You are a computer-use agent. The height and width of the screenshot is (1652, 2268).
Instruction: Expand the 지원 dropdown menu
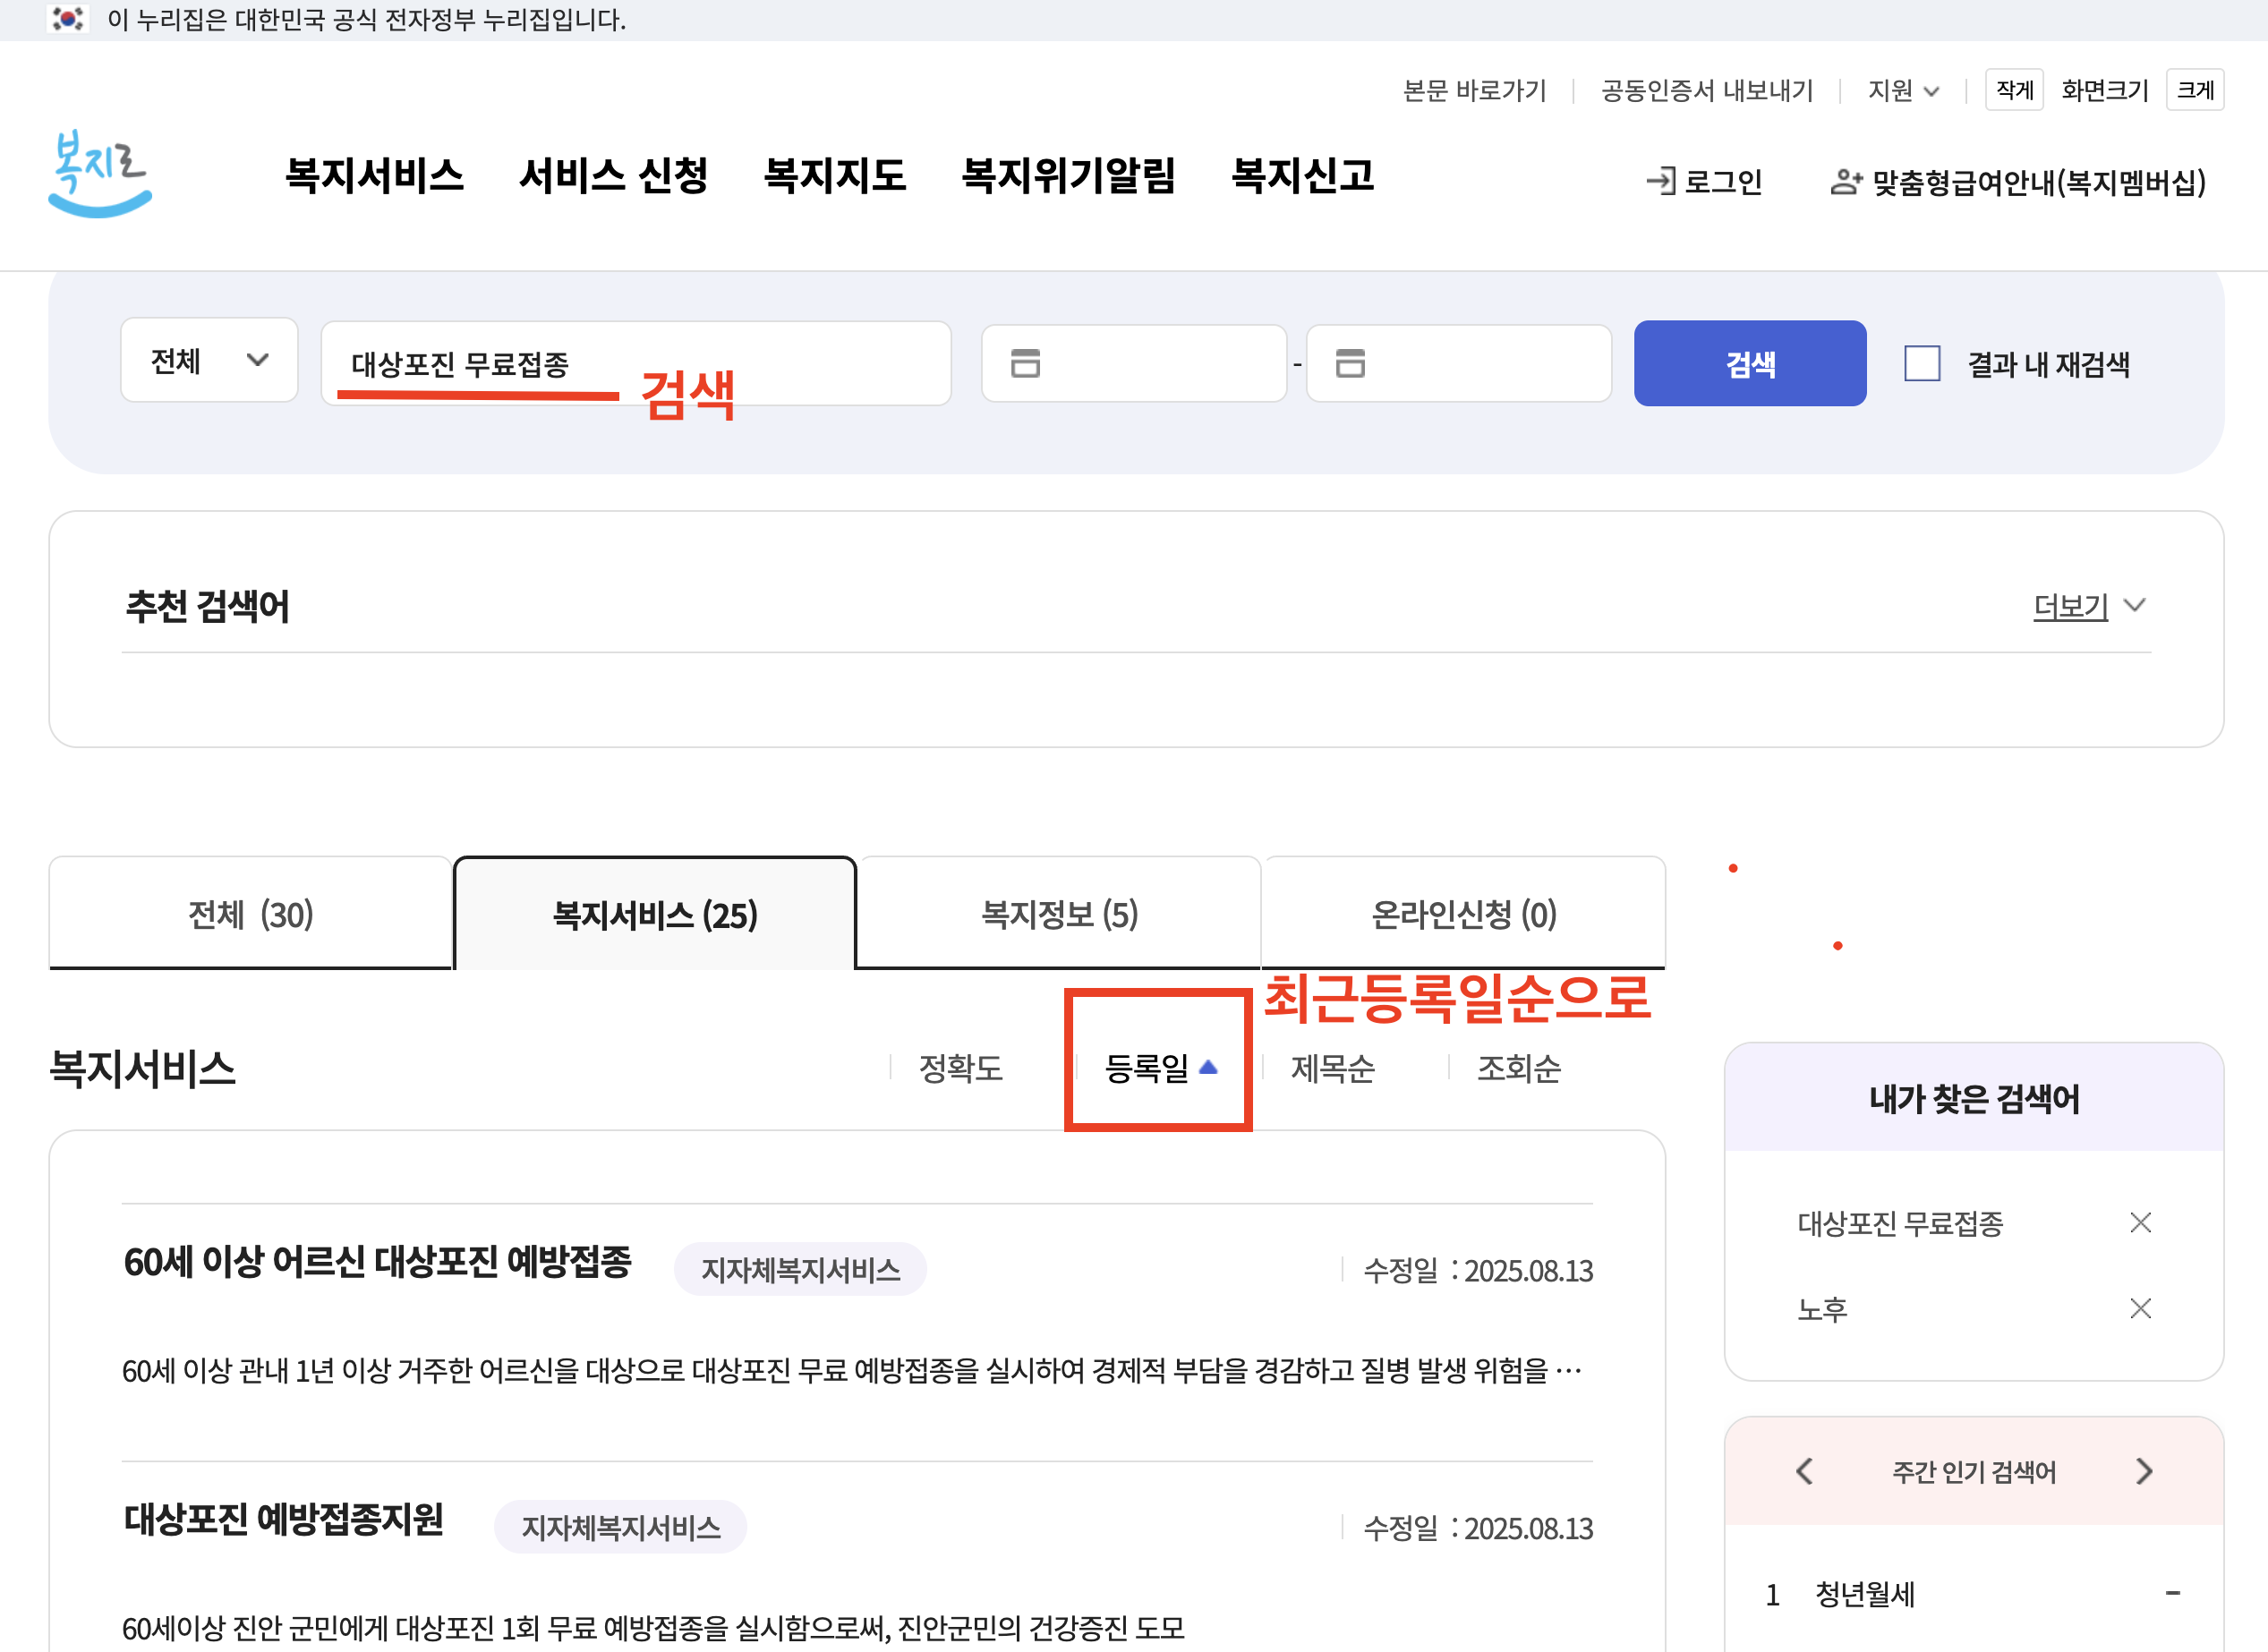point(1903,91)
